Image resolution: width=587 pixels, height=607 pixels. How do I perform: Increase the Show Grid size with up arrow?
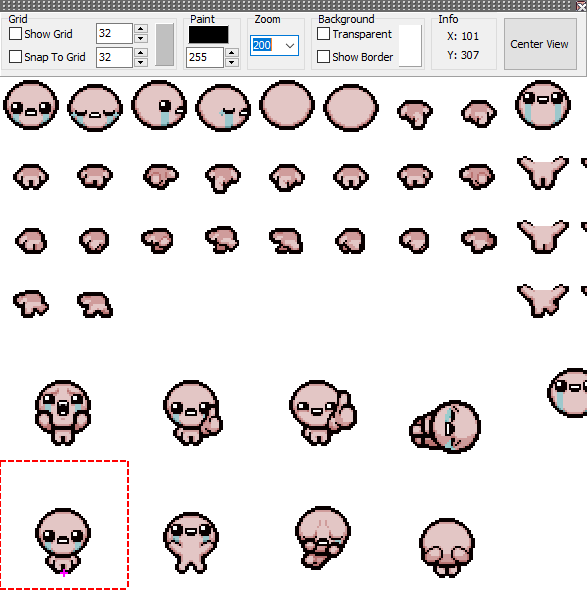141,29
